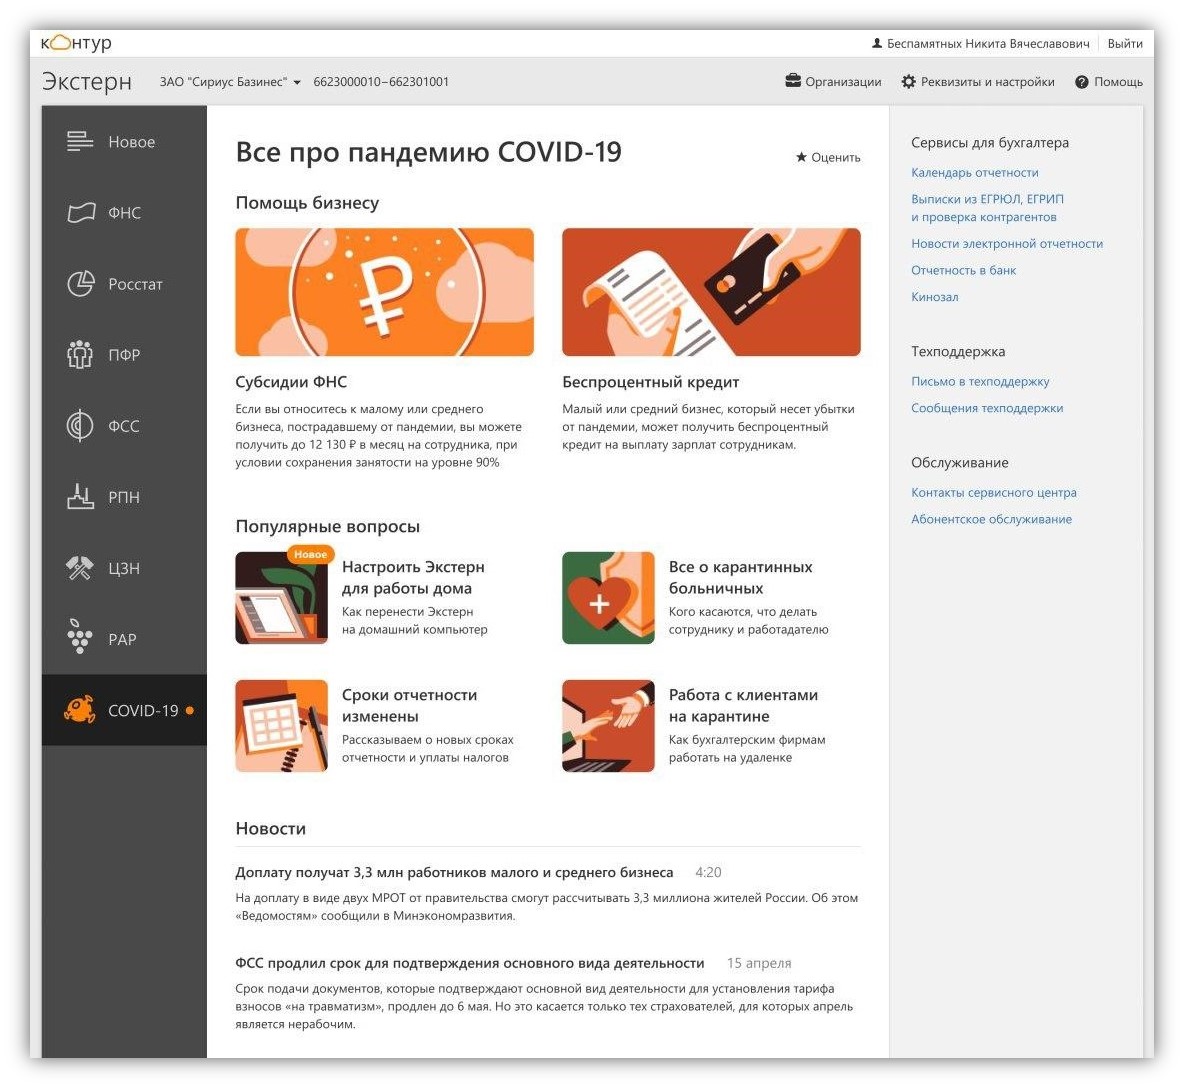The width and height of the screenshot is (1184, 1088).
Task: Select the ФСС sidebar section
Action: pyautogui.click(x=124, y=425)
